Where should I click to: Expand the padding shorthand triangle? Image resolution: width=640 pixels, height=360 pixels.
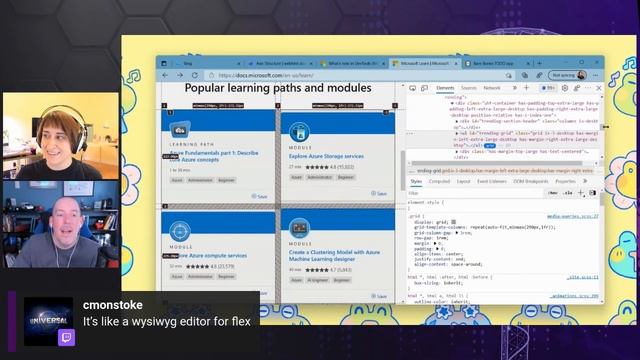pos(437,249)
